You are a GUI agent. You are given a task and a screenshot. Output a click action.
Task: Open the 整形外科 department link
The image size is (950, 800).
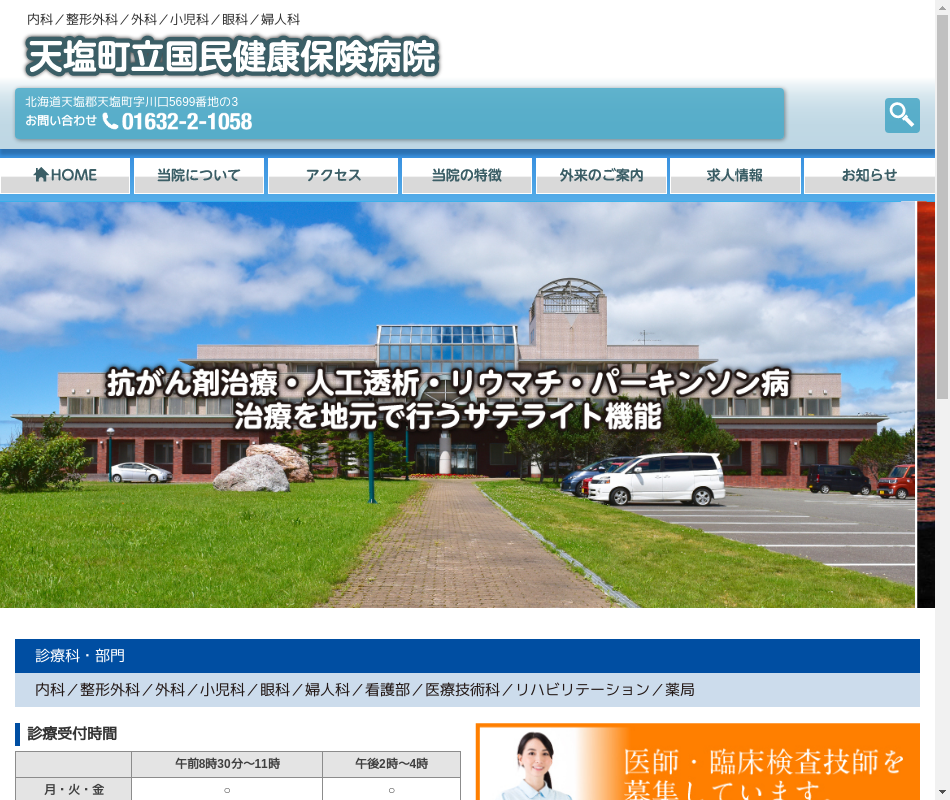[x=110, y=690]
